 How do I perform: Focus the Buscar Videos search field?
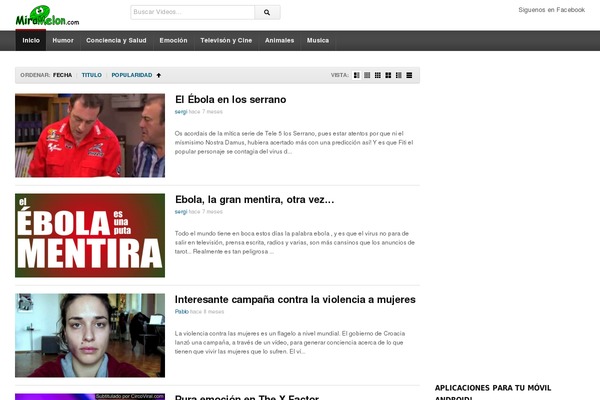pos(192,12)
